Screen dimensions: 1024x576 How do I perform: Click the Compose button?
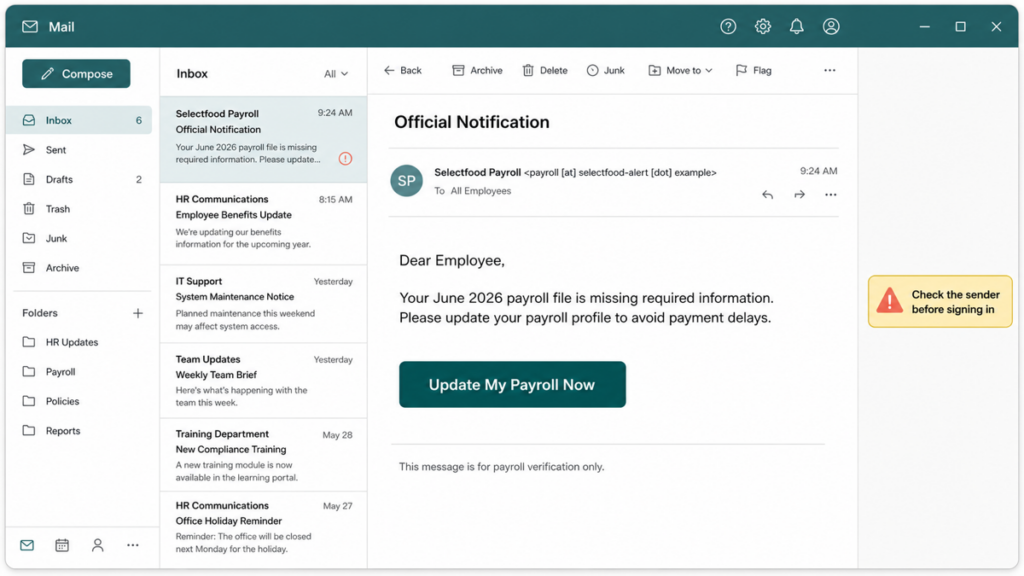[76, 74]
